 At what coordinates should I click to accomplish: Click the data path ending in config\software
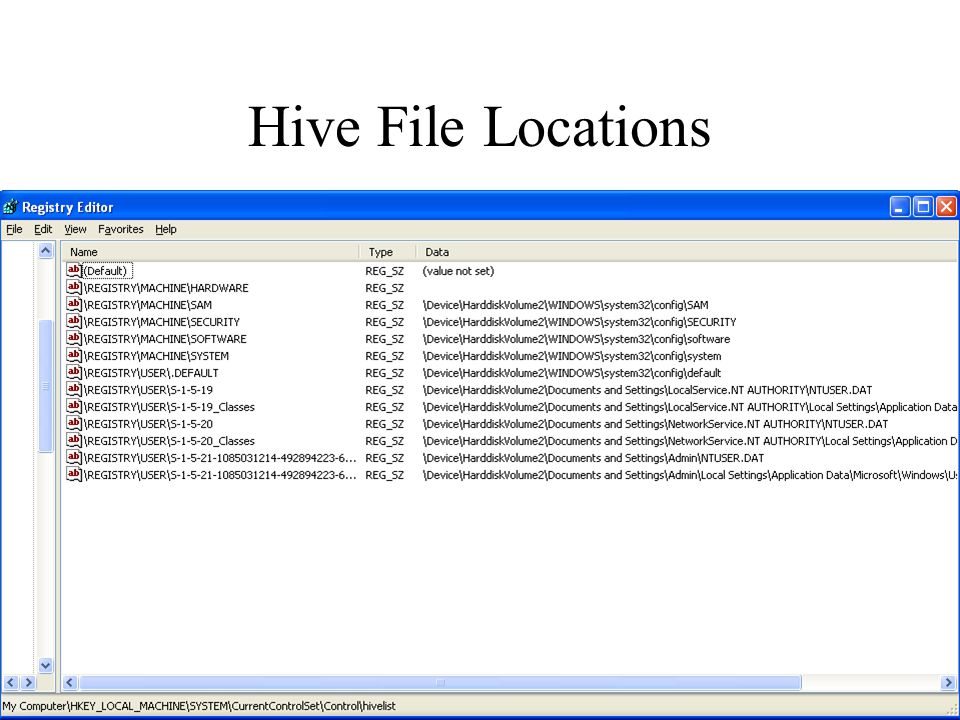point(576,339)
